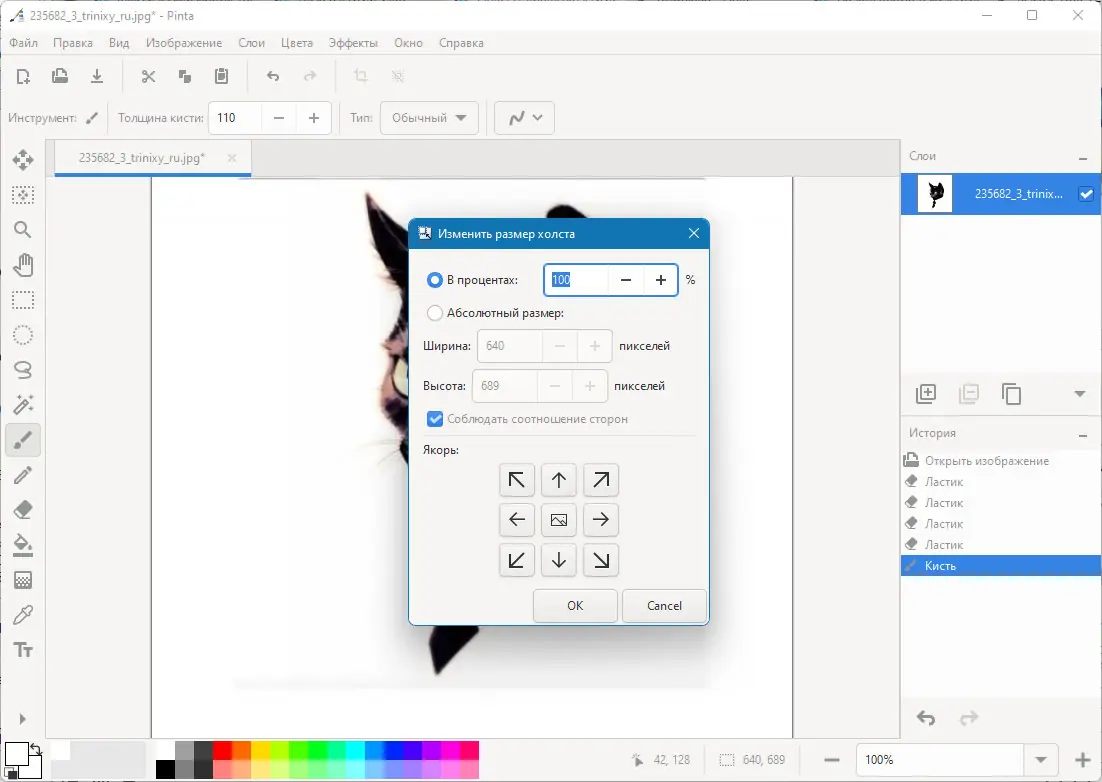This screenshot has height=782, width=1102.
Task: Collapse the 'История' panel
Action: tap(1083, 434)
